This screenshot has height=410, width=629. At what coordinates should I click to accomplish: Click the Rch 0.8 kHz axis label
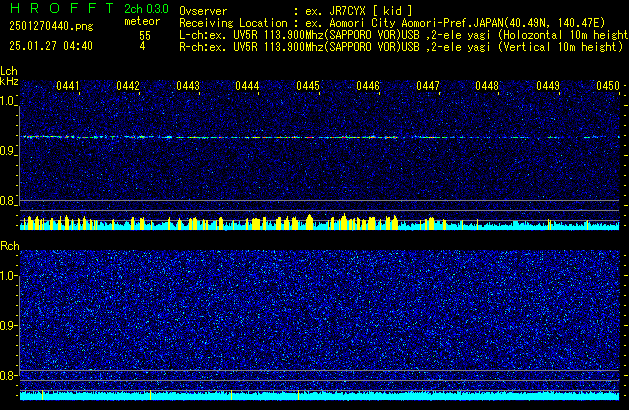pyautogui.click(x=8, y=375)
